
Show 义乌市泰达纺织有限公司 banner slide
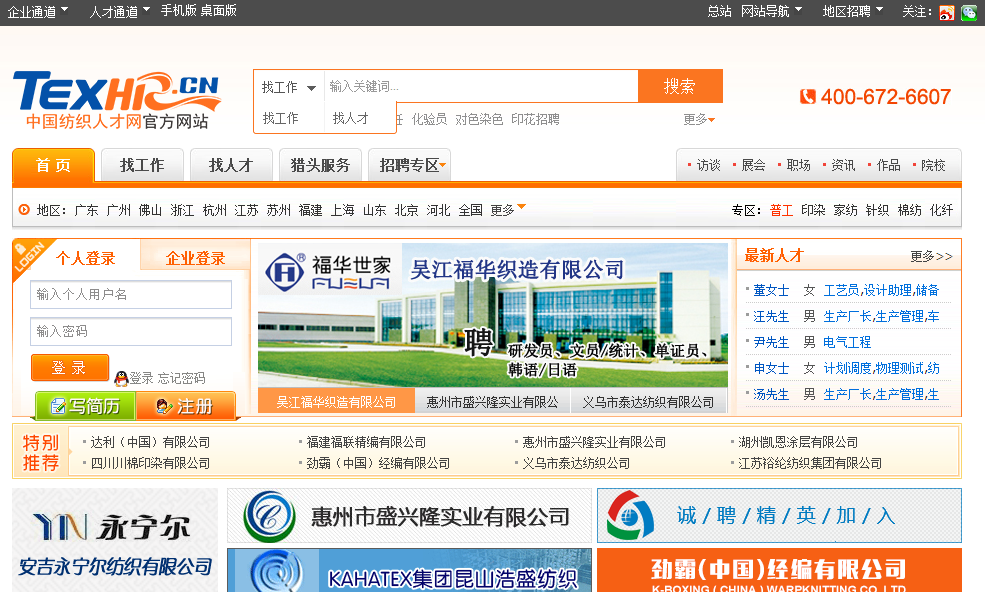point(648,402)
